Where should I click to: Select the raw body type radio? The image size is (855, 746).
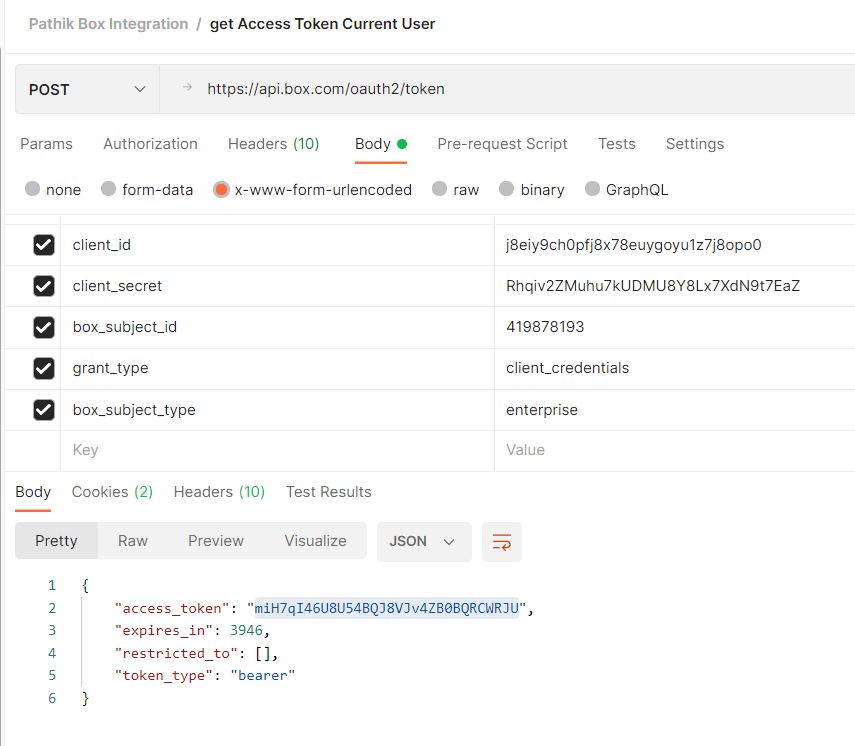[439, 189]
